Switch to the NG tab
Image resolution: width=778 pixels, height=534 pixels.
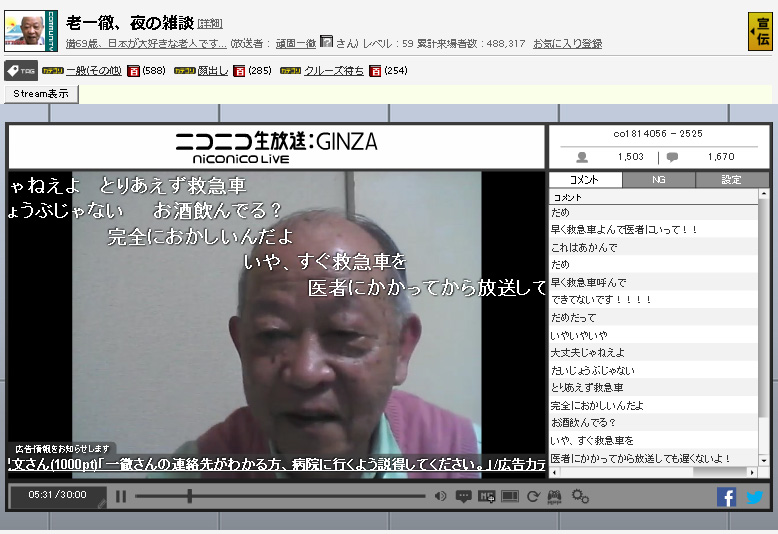click(x=659, y=180)
